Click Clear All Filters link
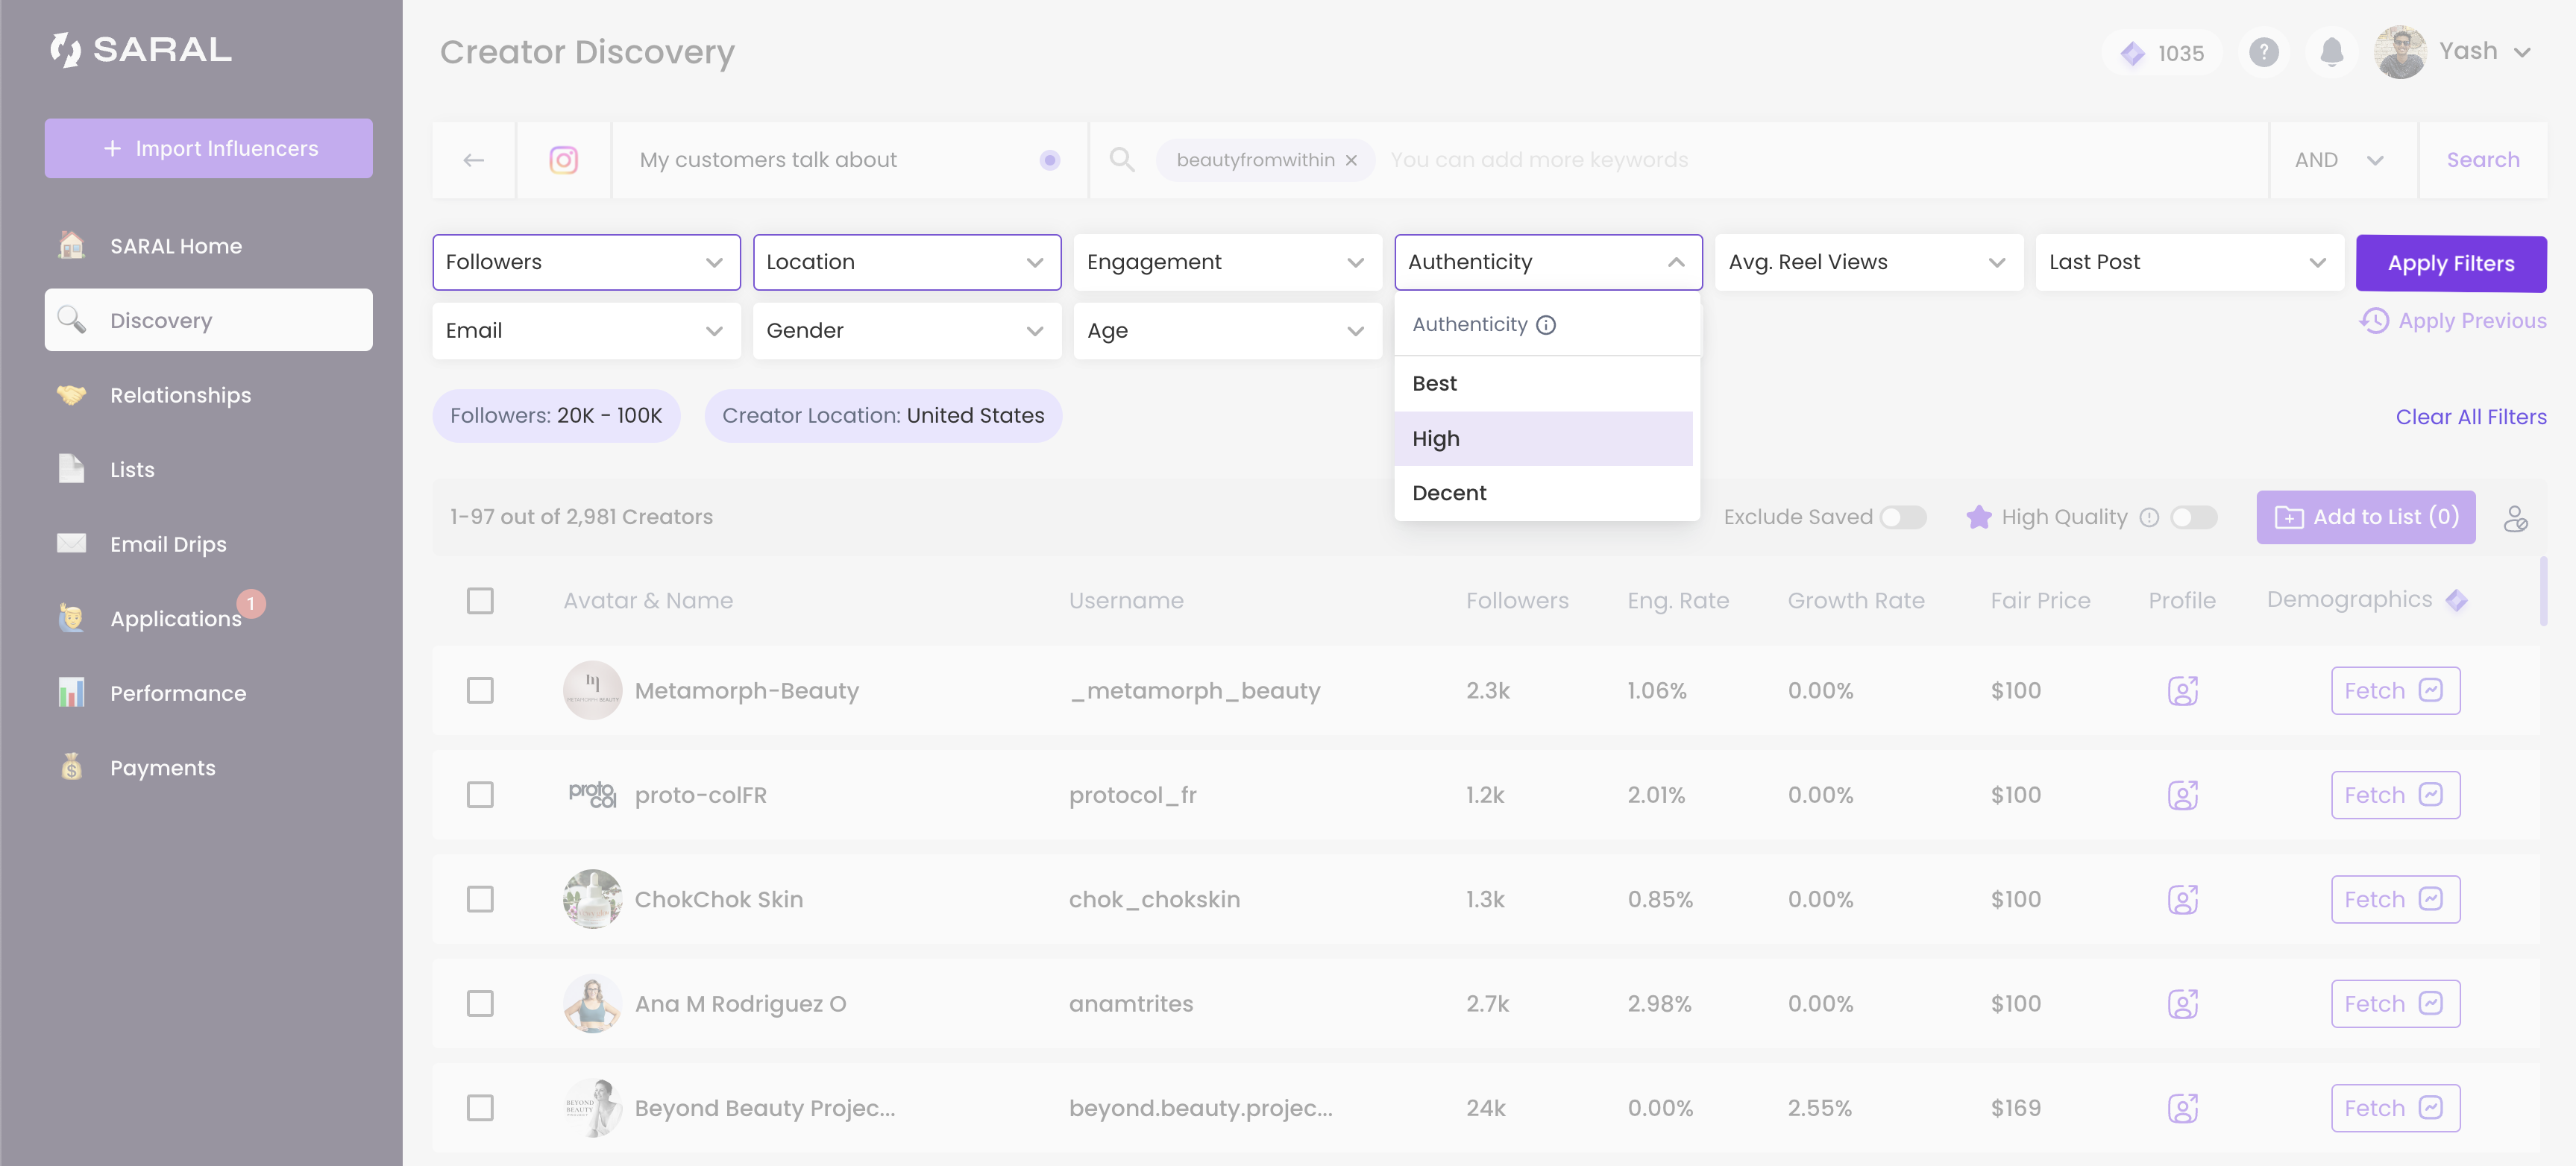The image size is (2576, 1166). [x=2471, y=417]
